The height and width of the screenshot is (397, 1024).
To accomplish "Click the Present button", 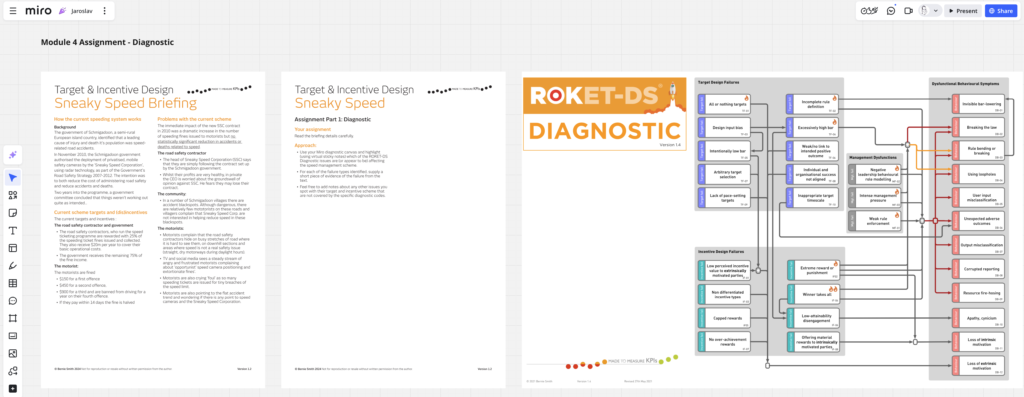I will click(963, 10).
